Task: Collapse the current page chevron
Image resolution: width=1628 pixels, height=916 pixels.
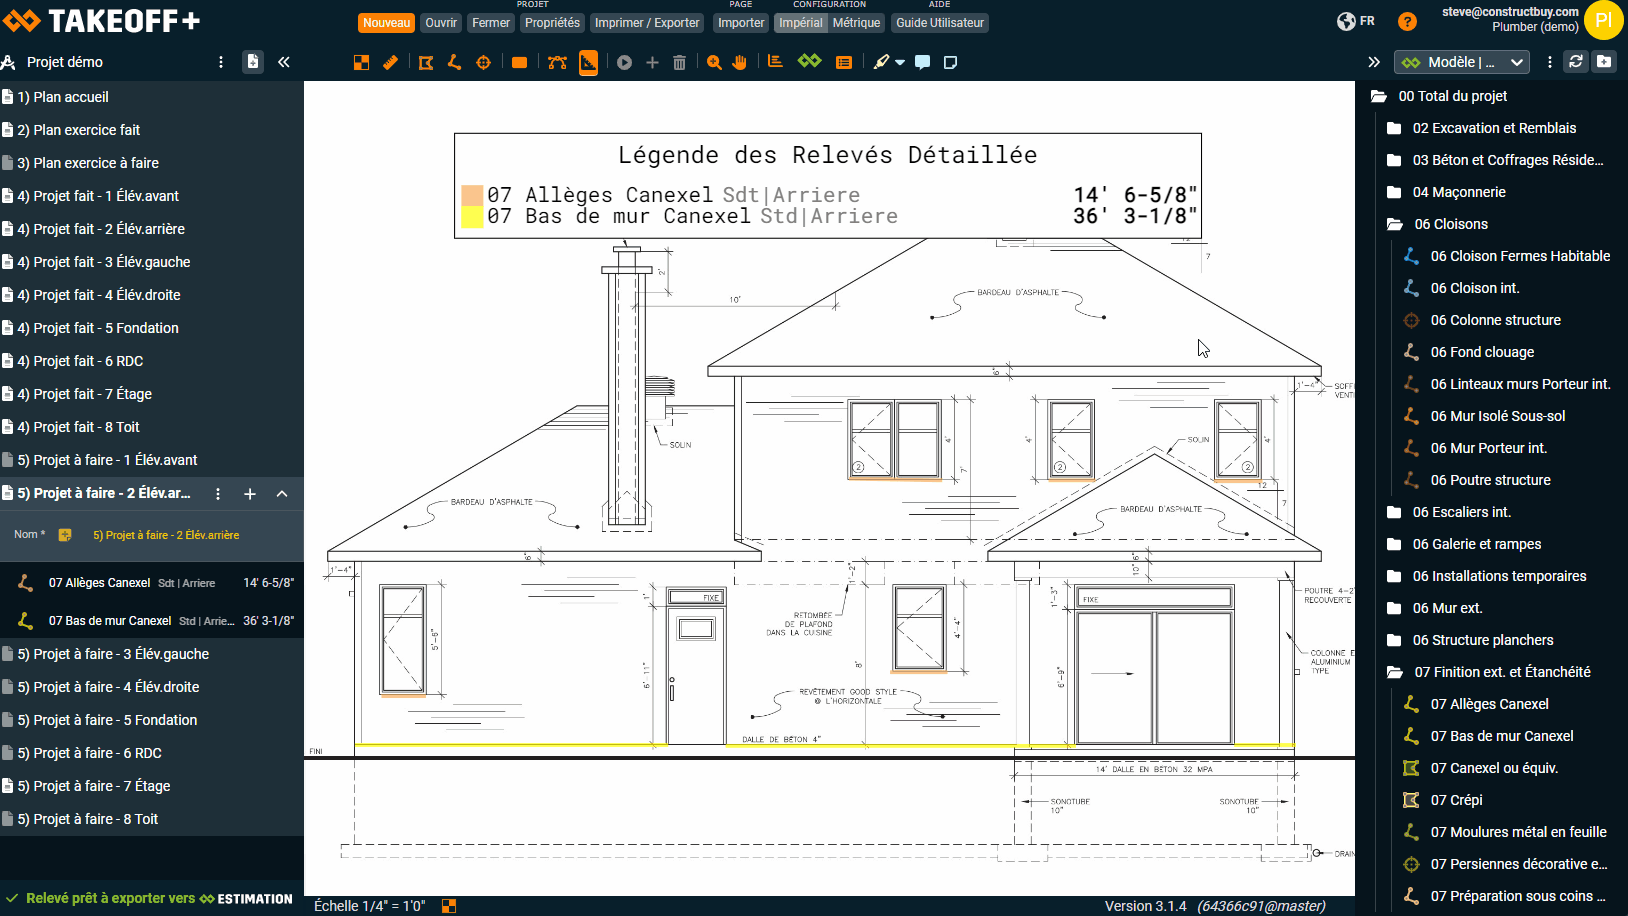Action: coord(282,494)
